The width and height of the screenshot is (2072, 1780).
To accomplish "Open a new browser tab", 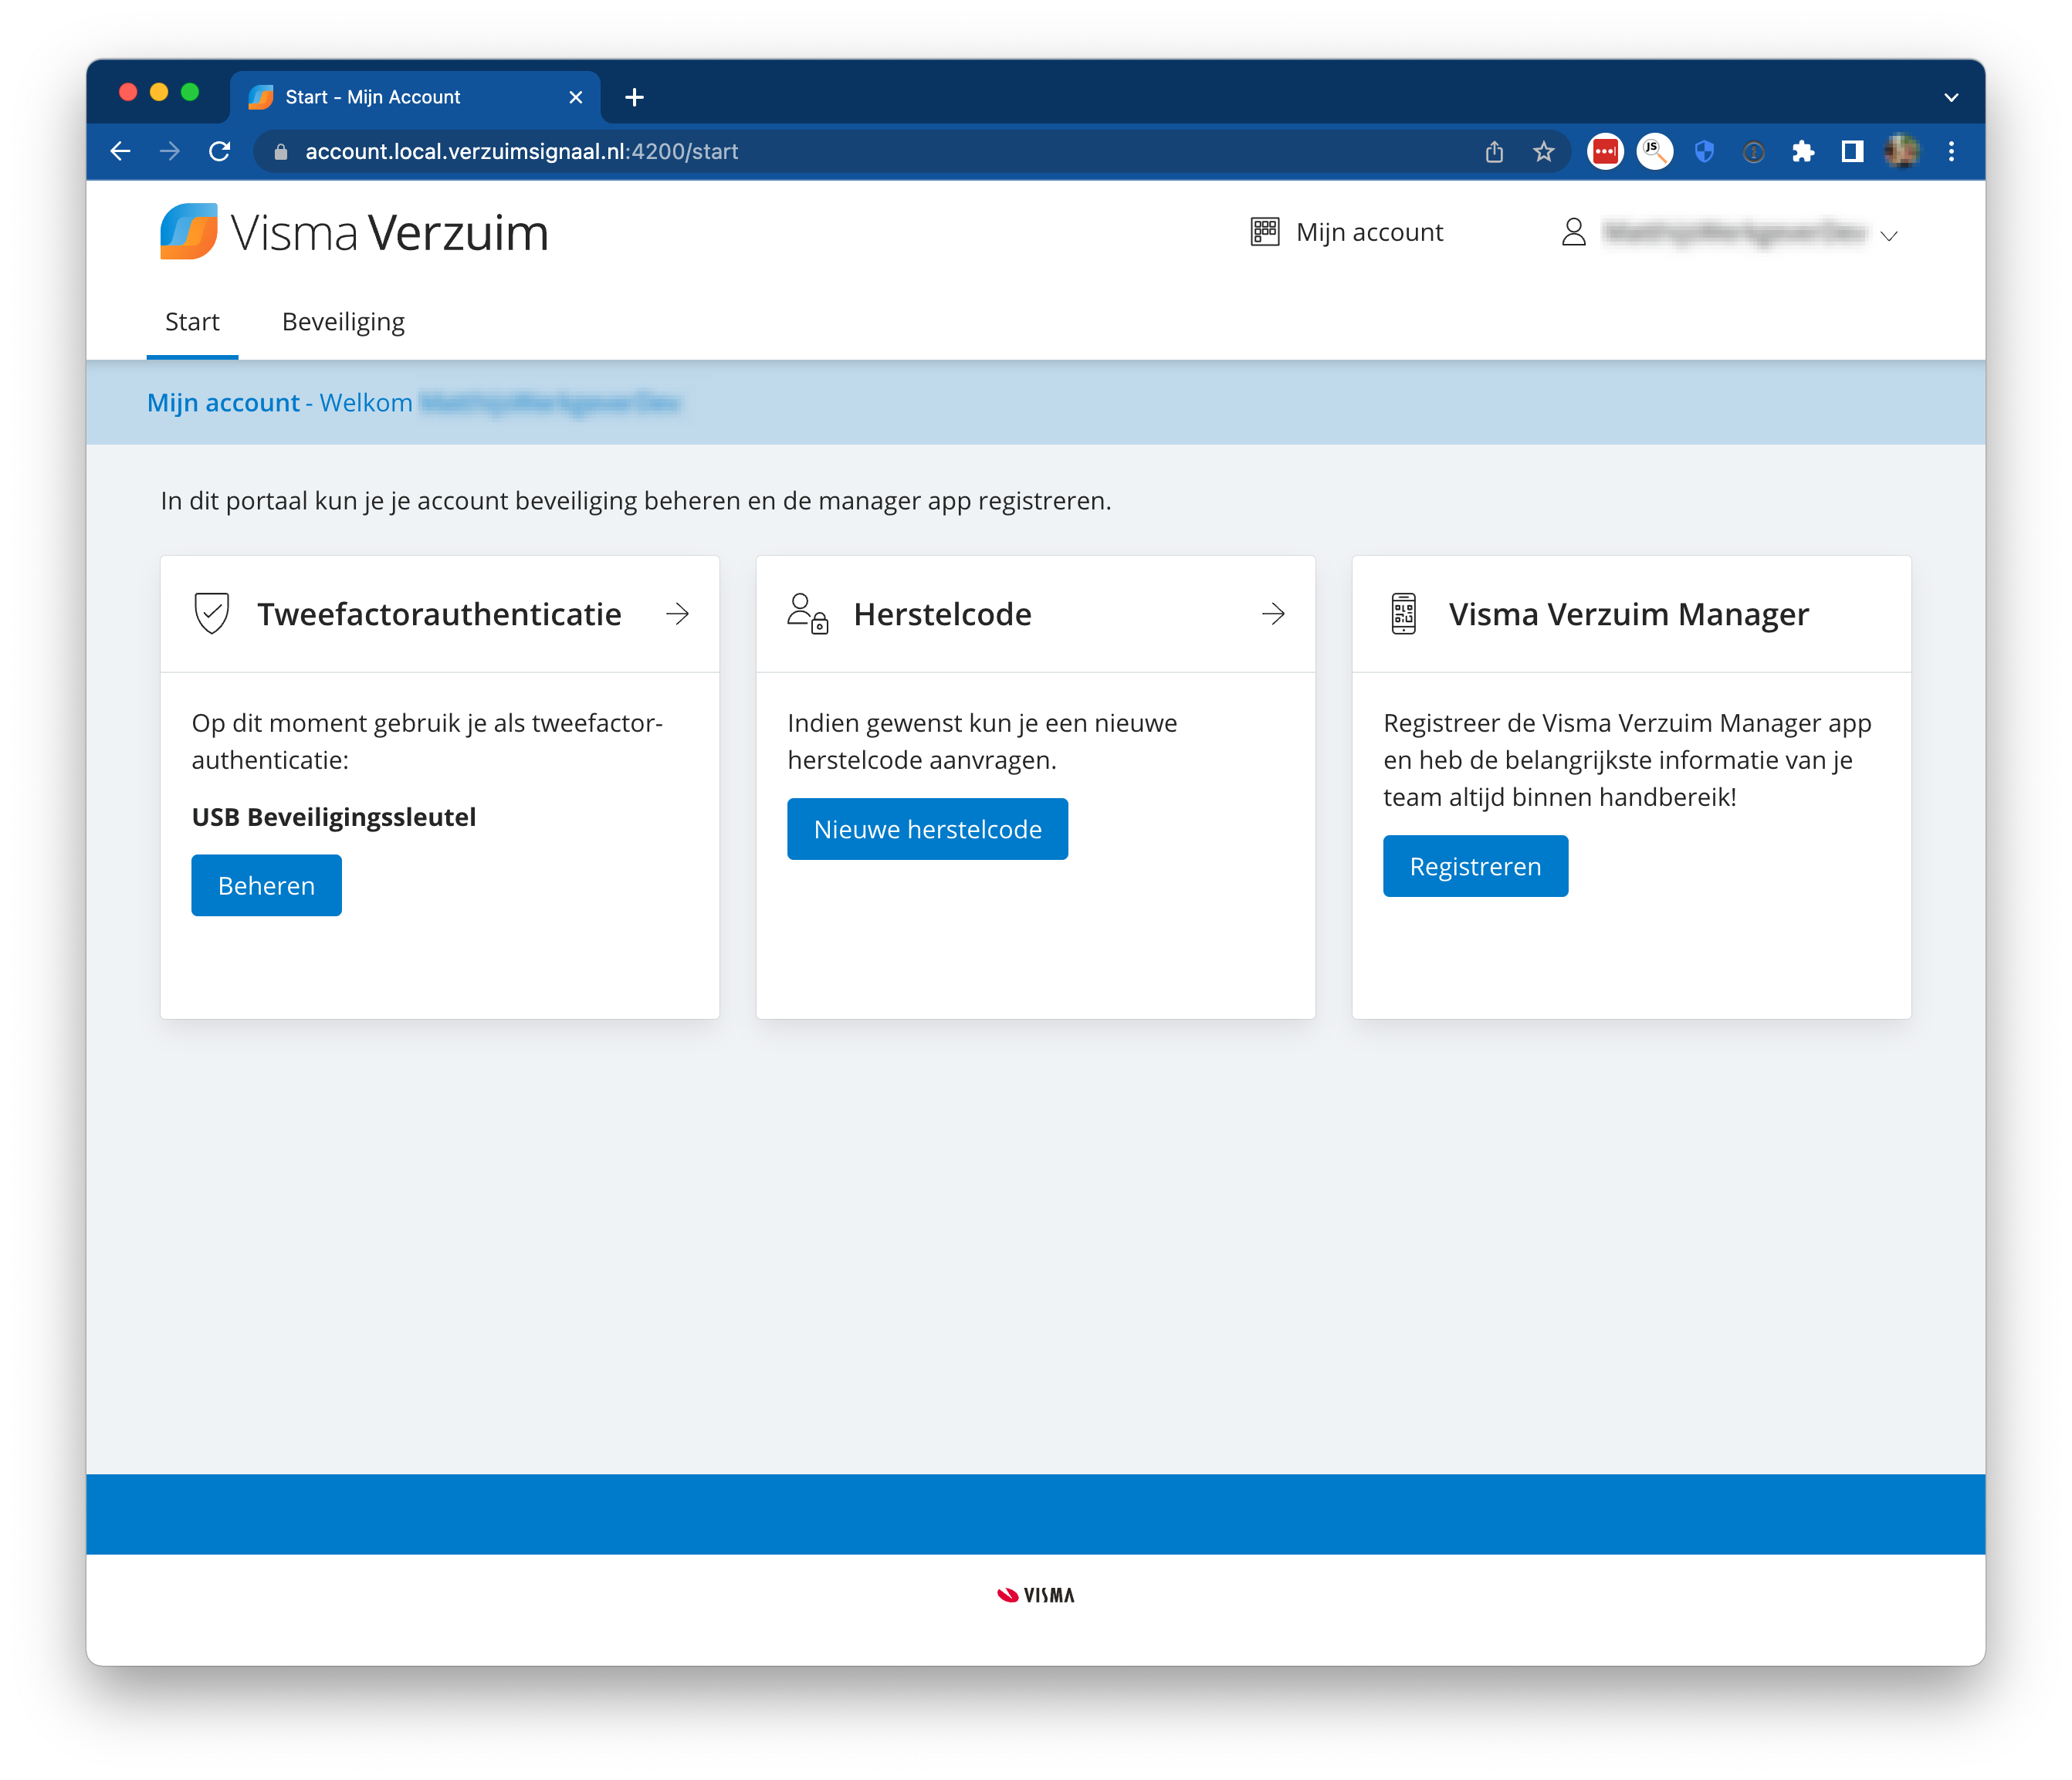I will tap(634, 97).
